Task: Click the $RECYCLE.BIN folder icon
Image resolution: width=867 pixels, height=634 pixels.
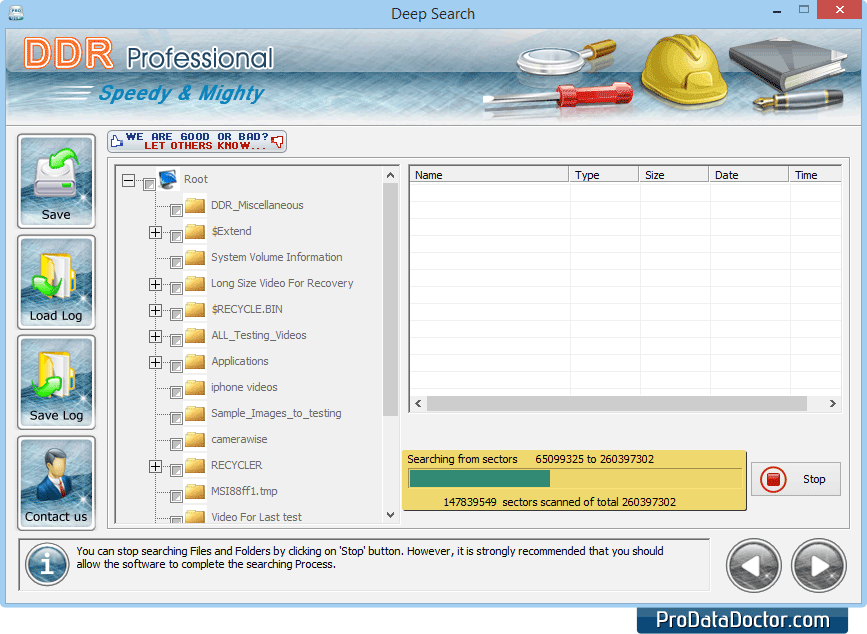Action: [195, 309]
